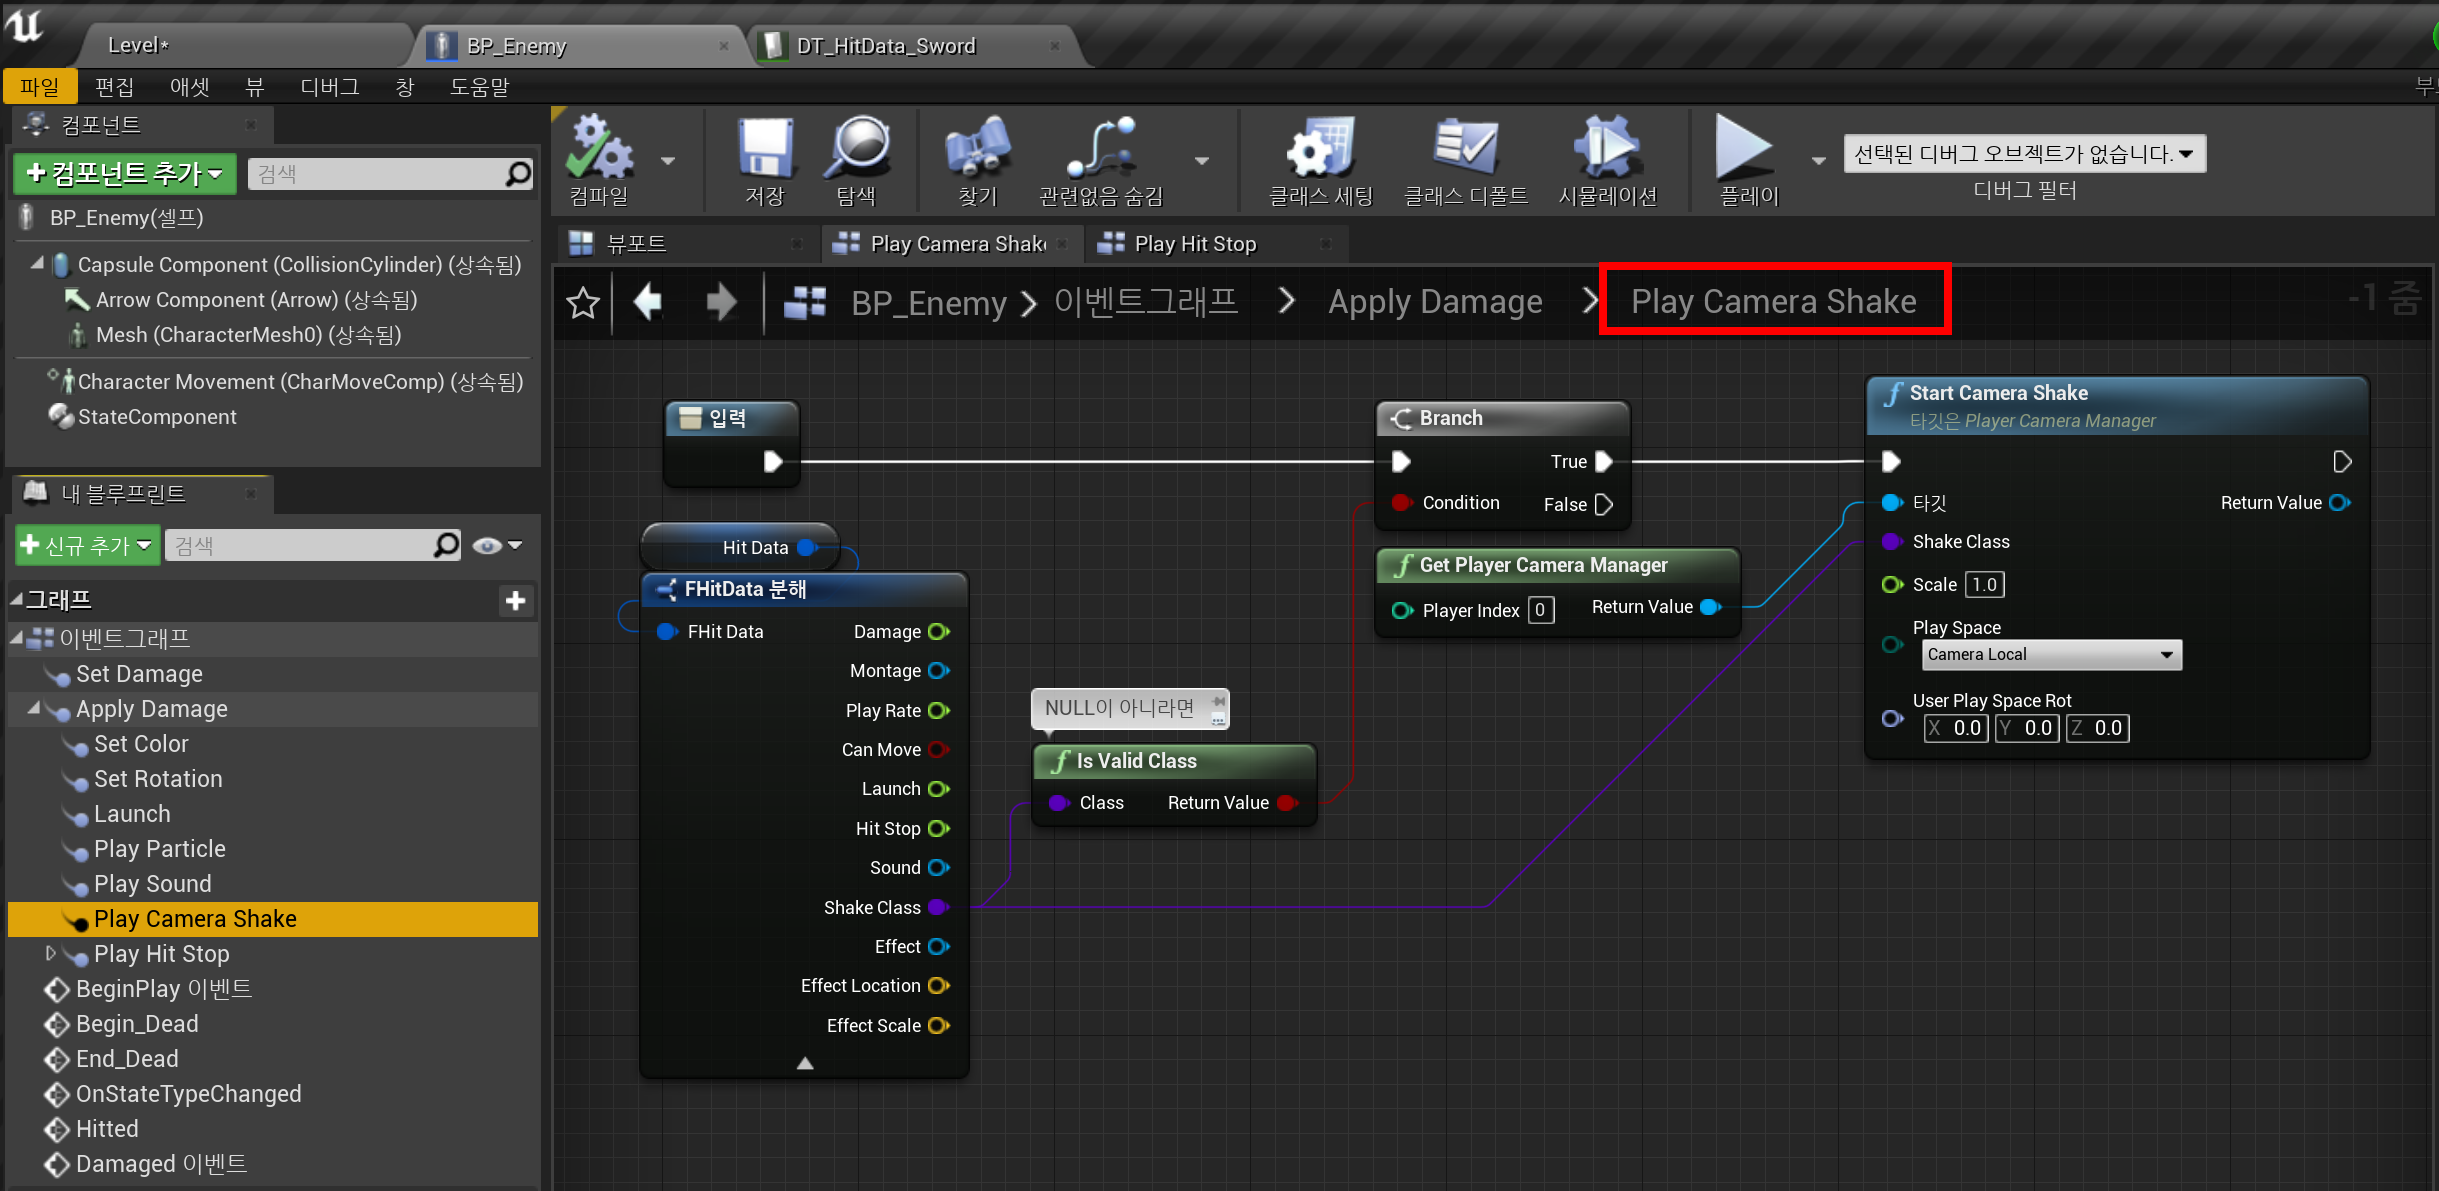This screenshot has height=1191, width=2439.
Task: Collapse the Apply Damage tree item
Action: click(33, 708)
